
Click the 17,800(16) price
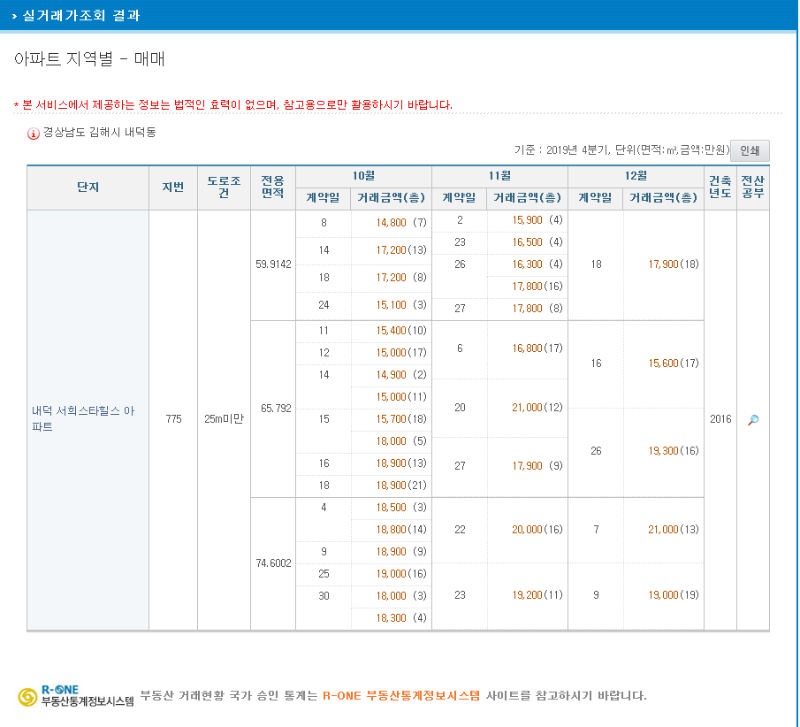tap(537, 286)
